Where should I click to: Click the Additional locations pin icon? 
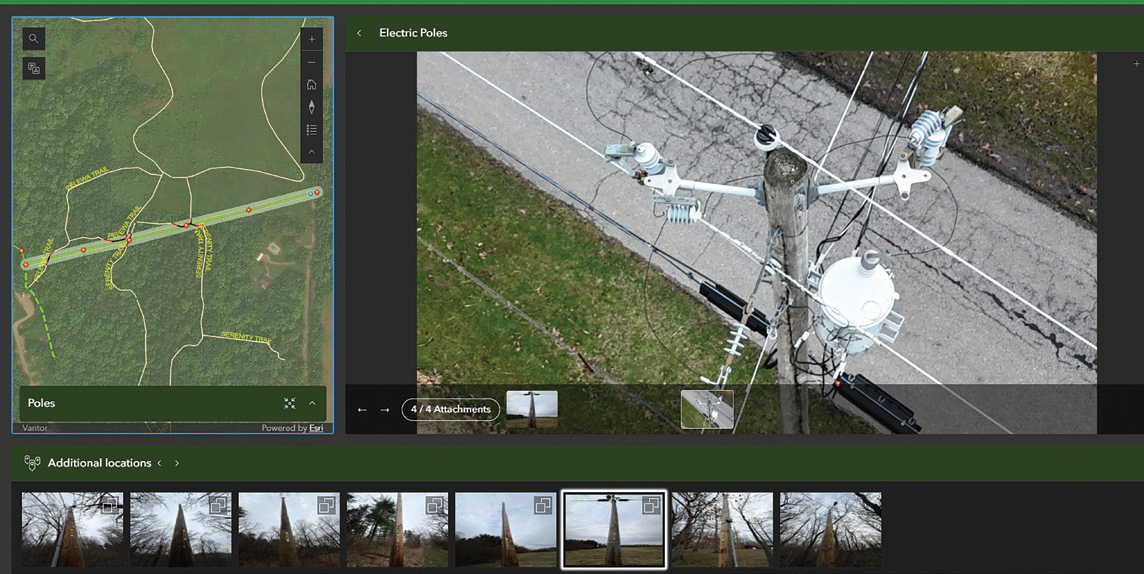32,463
